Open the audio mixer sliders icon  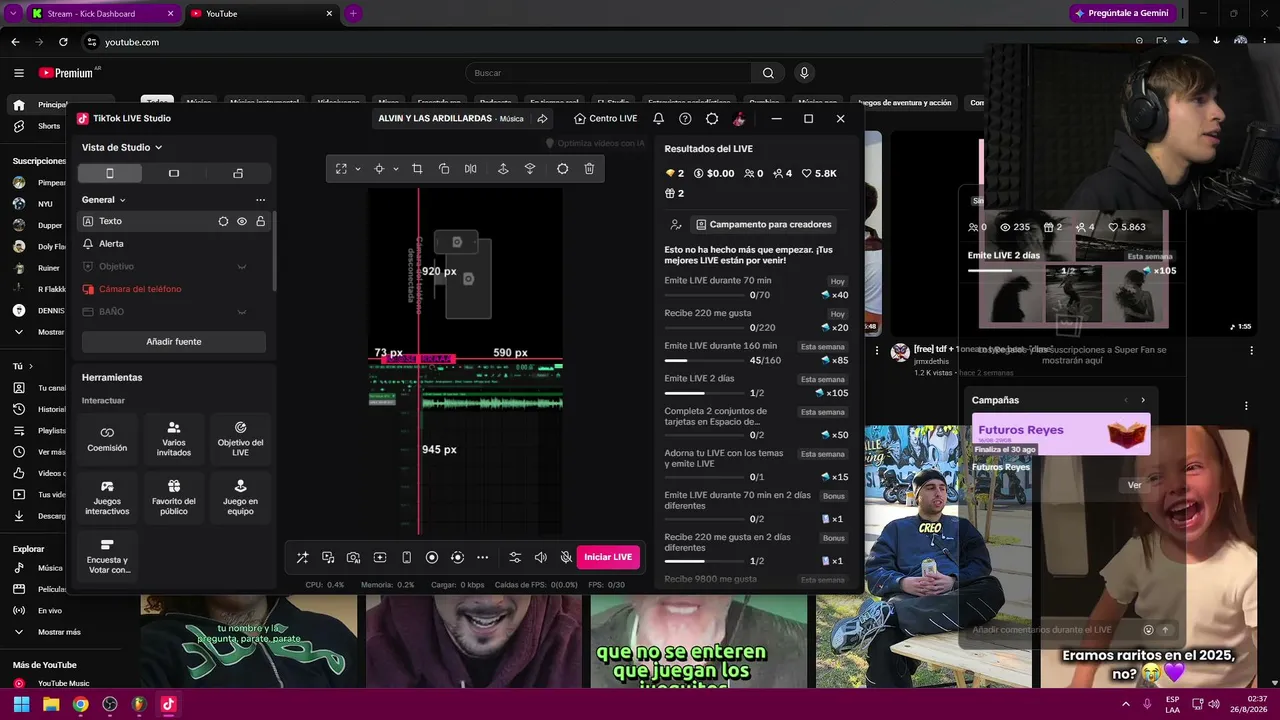pos(515,557)
